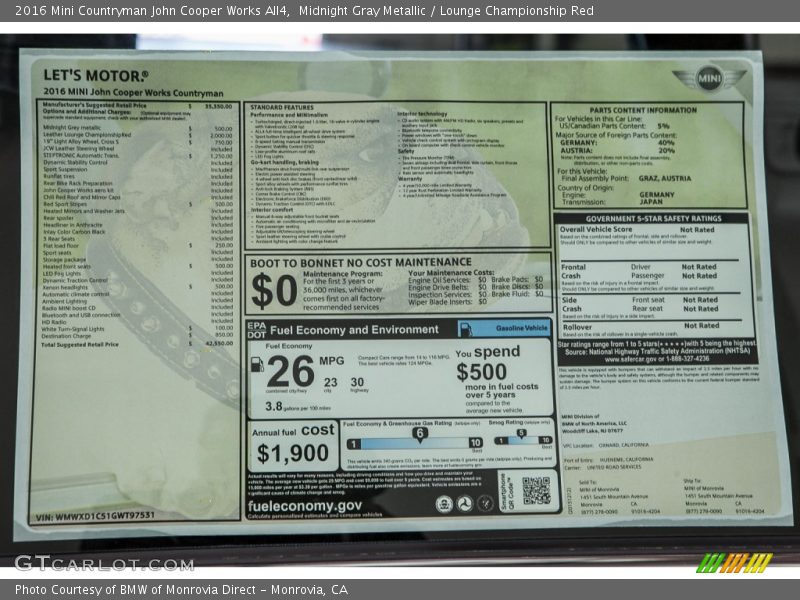Click the 'GERMANY:' parts content row
The width and height of the screenshot is (800, 600).
pyautogui.click(x=617, y=143)
